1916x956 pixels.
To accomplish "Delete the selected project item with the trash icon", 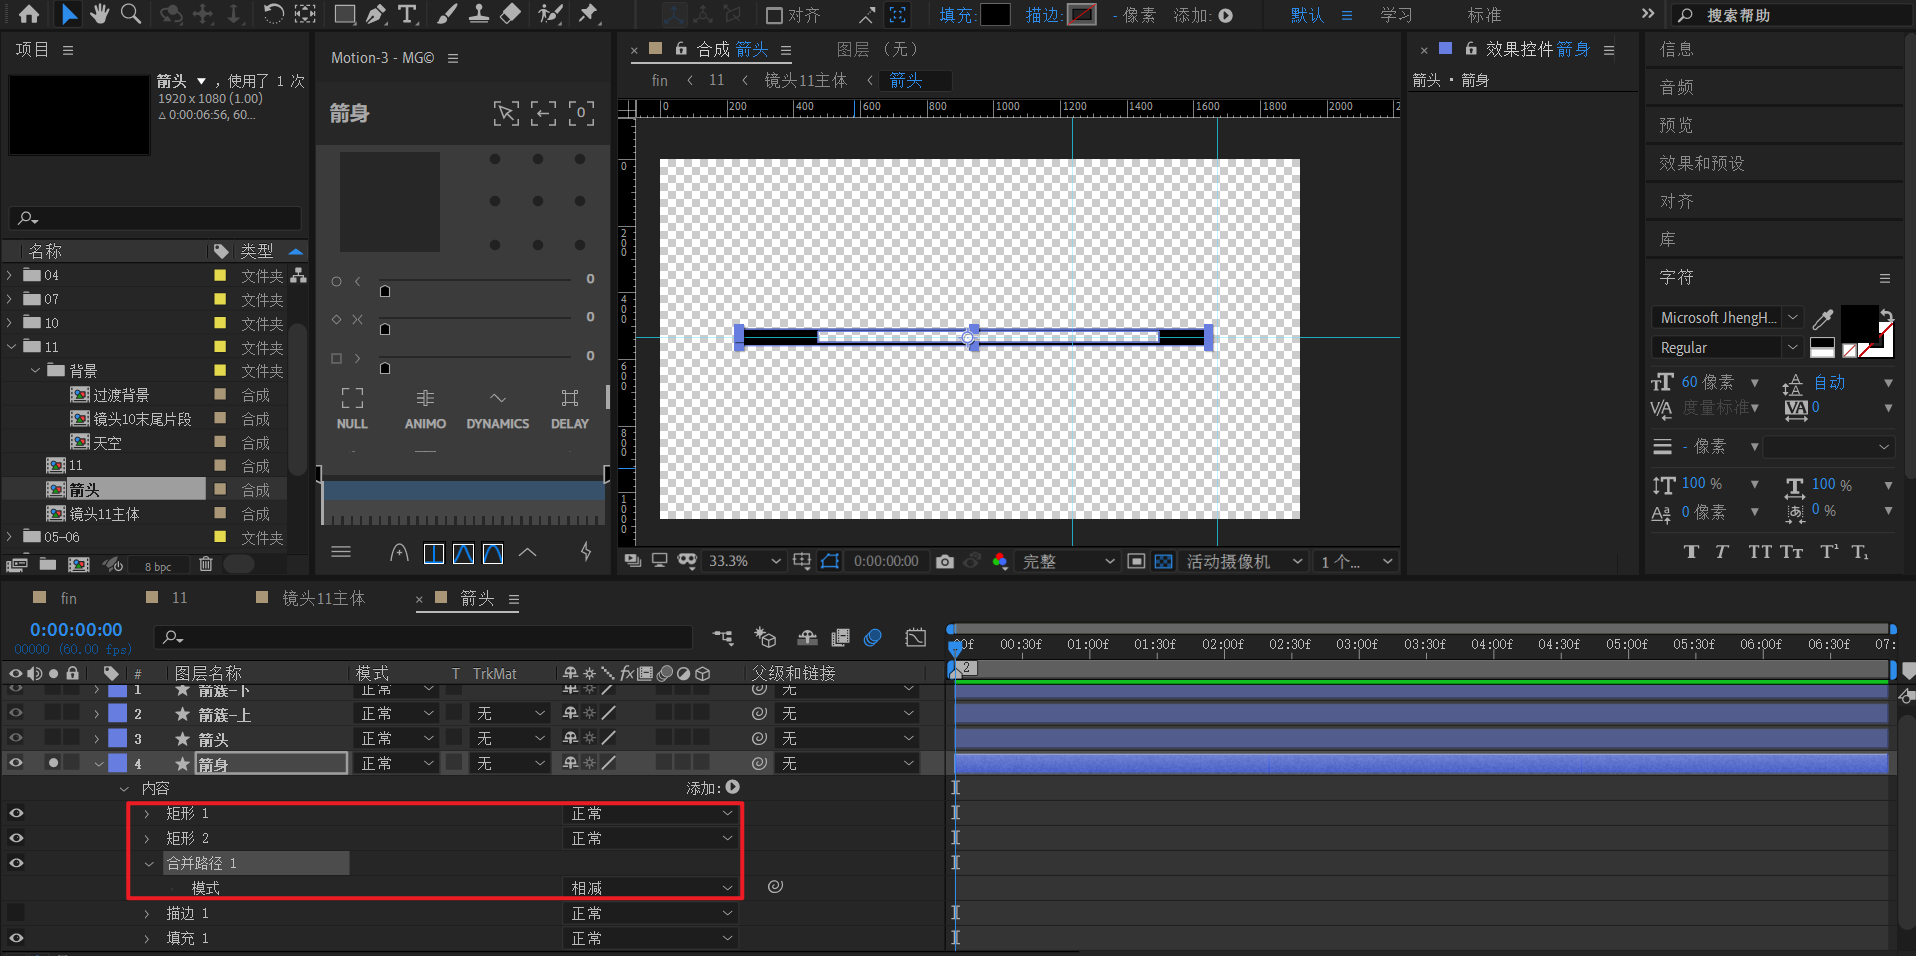I will pos(206,565).
